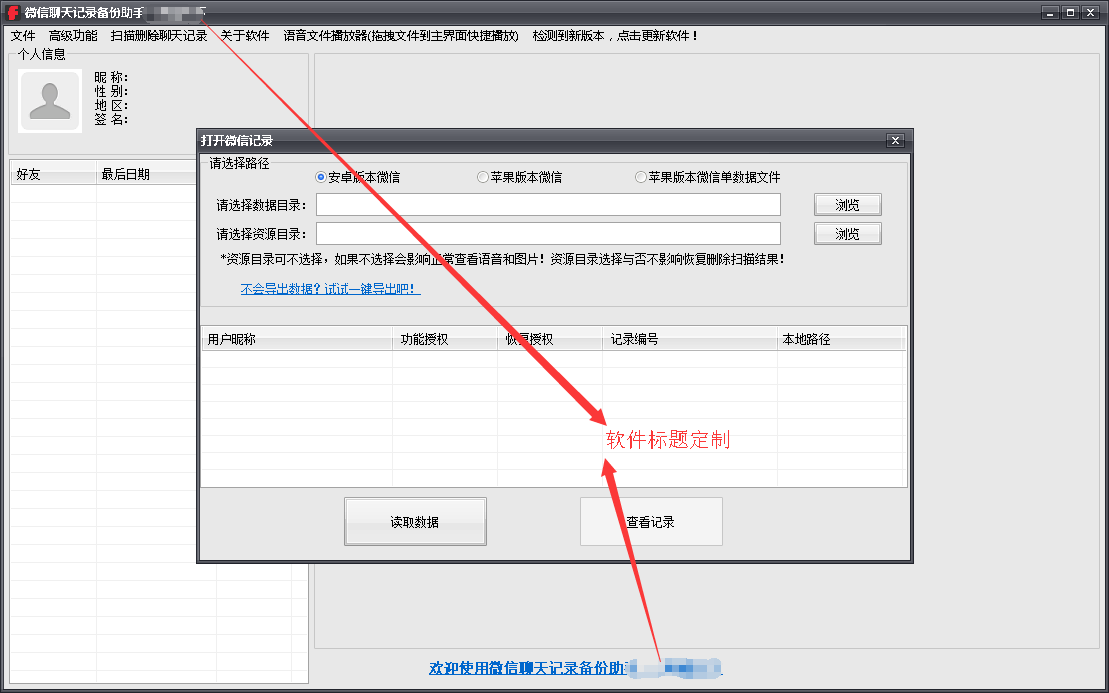Viewport: 1109px width, 693px height.
Task: Open the 高级功能 menu
Action: (73, 36)
